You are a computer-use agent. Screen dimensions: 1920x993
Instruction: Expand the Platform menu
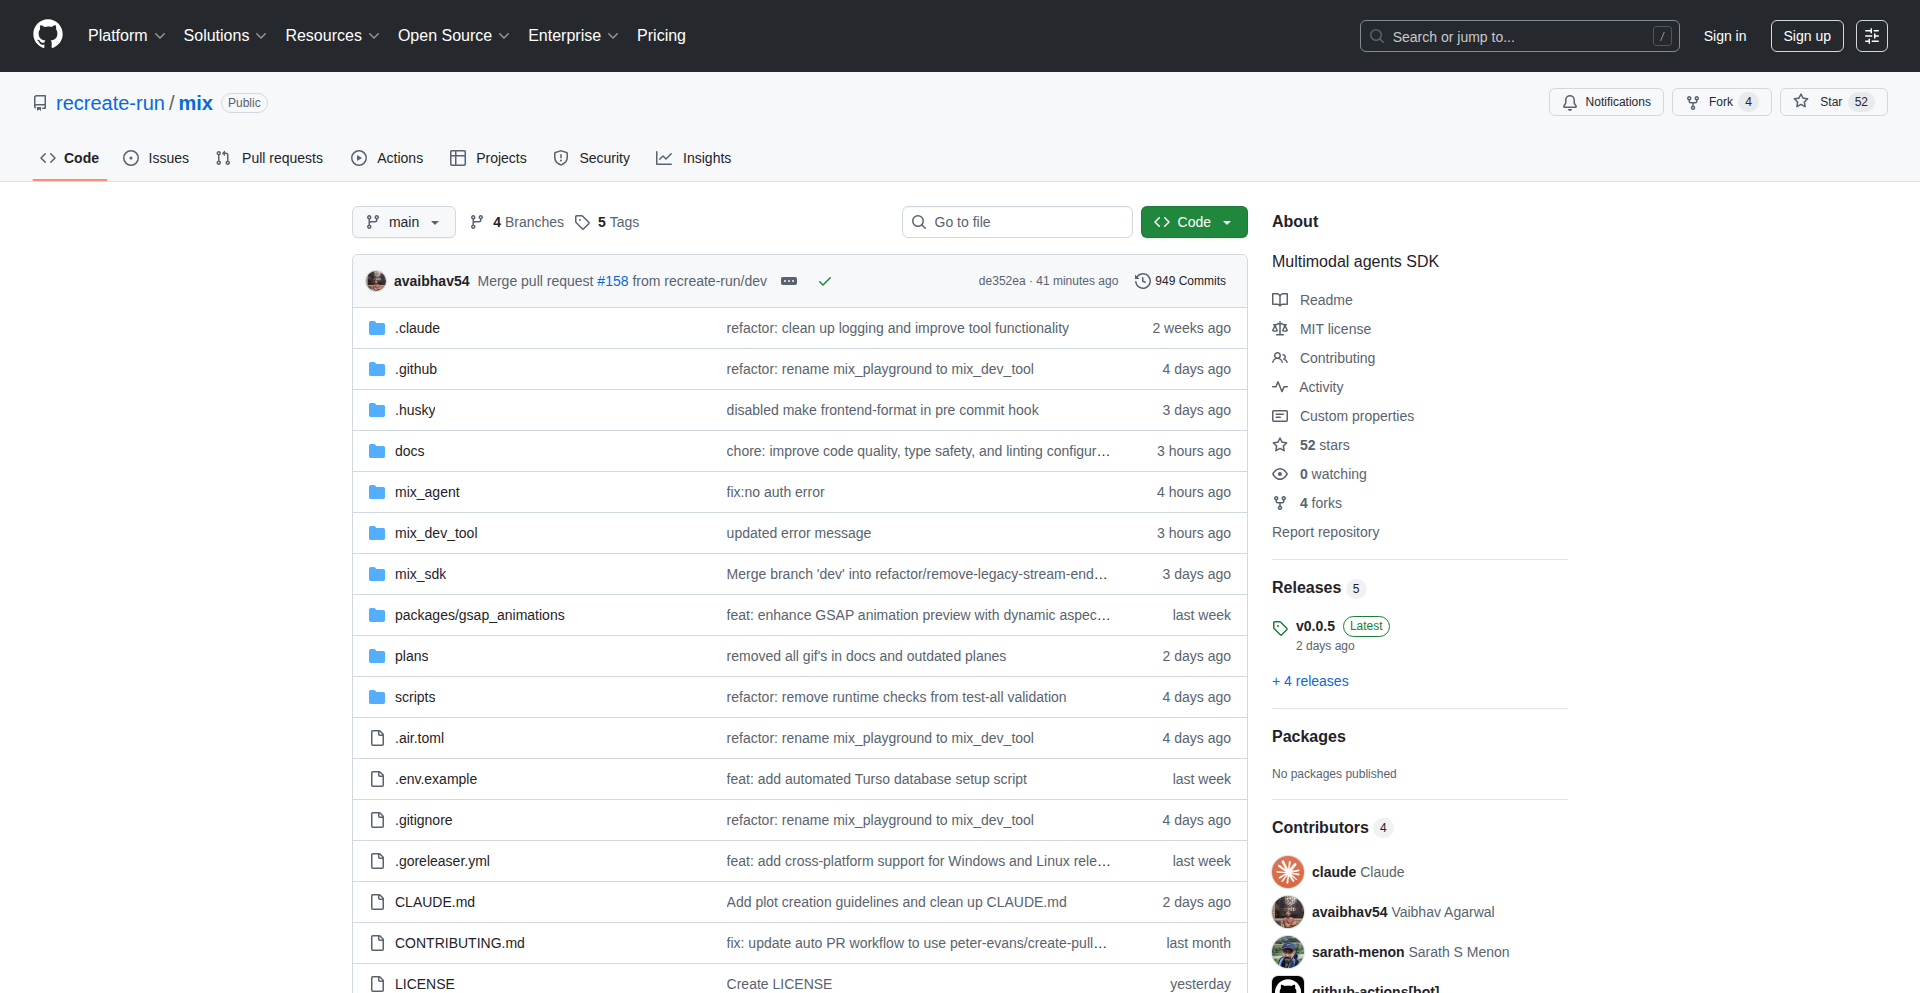point(126,36)
